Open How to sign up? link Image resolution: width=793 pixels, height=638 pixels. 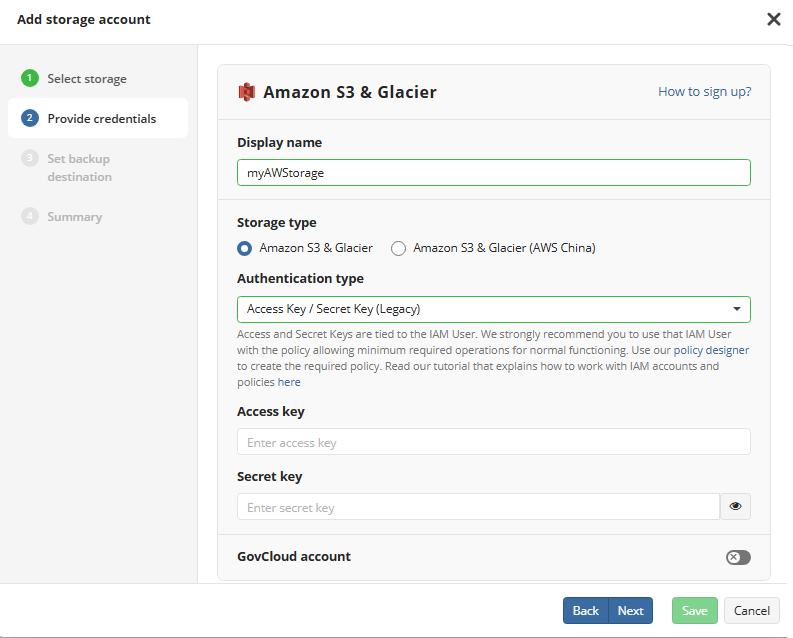tap(704, 92)
